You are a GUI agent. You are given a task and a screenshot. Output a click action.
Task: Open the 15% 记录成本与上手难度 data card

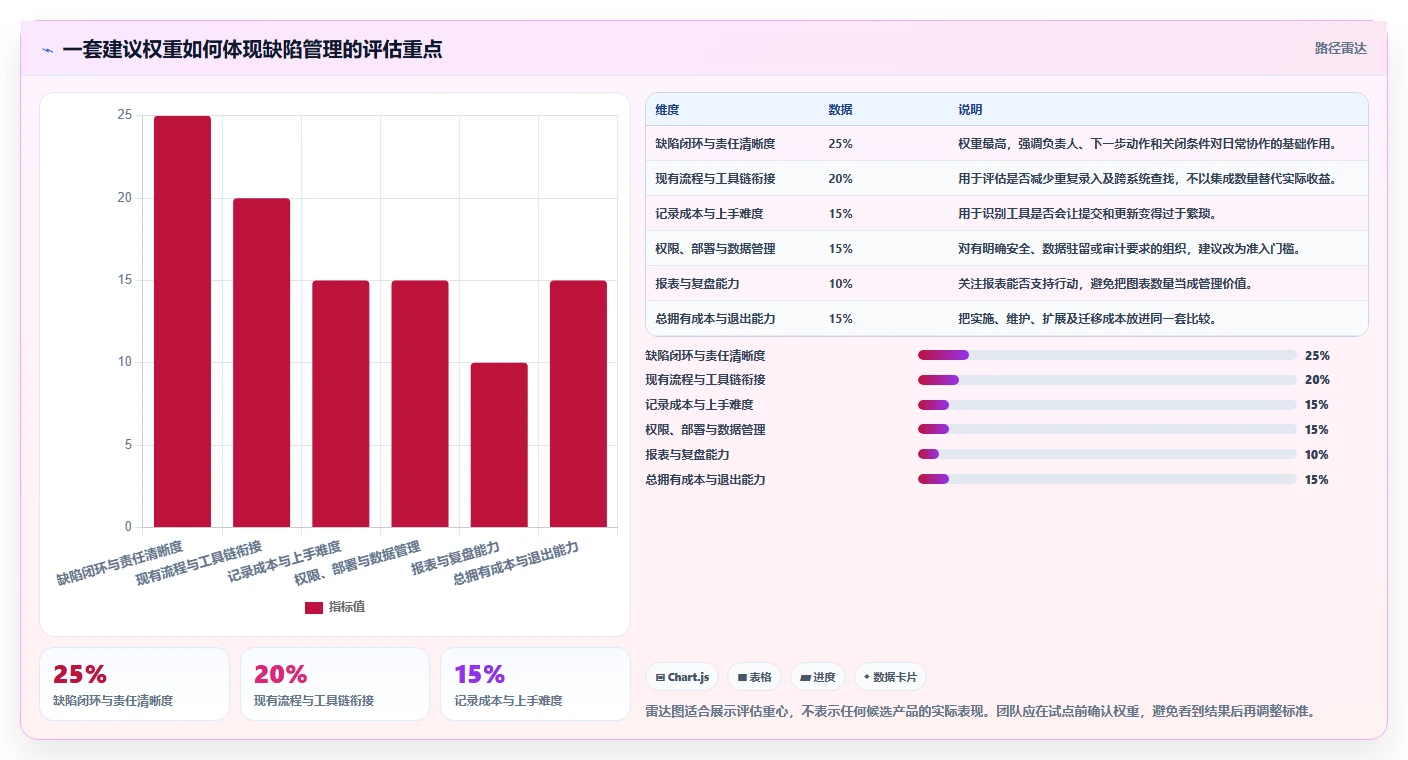535,684
